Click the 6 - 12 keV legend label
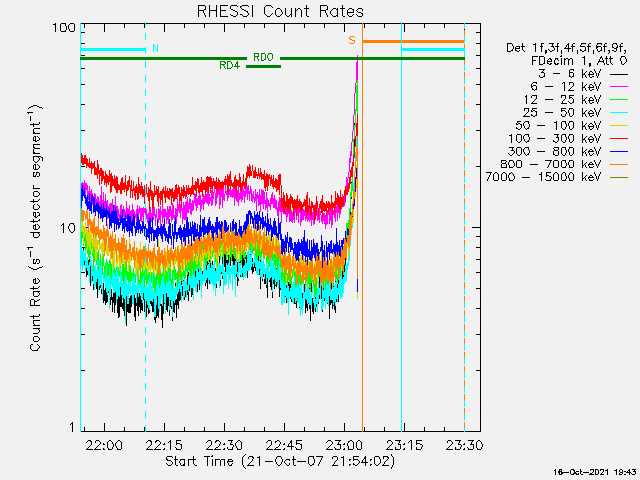 [x=566, y=87]
